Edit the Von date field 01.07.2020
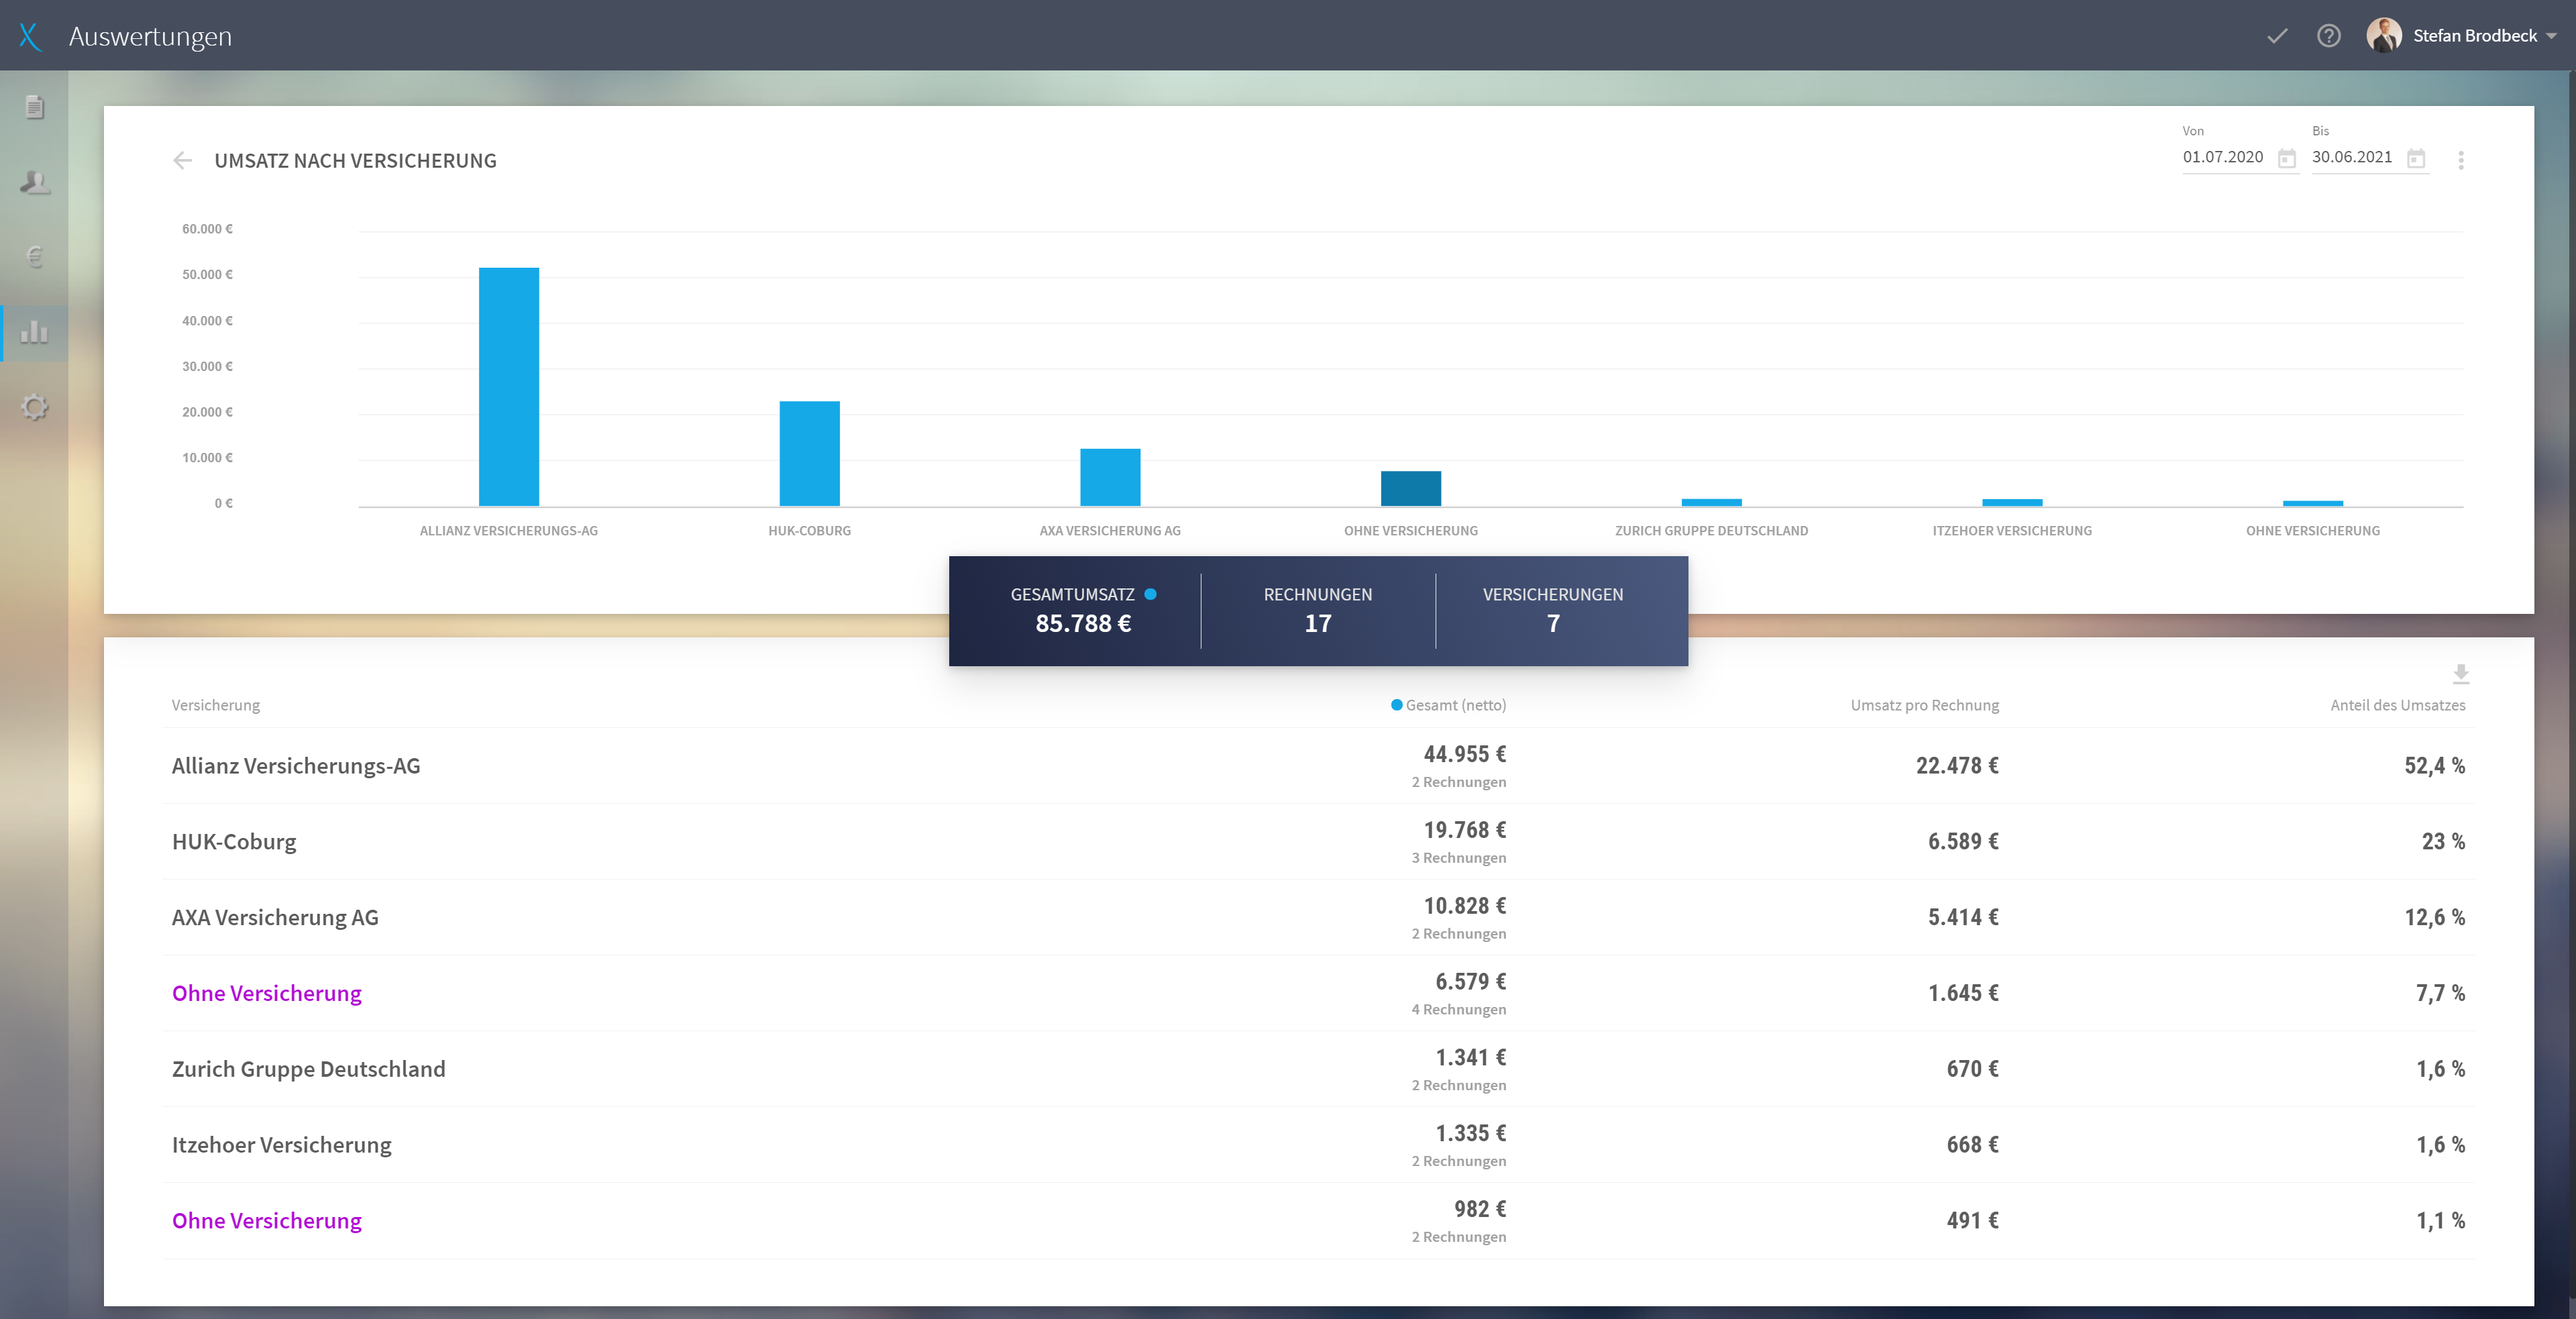 tap(2223, 157)
